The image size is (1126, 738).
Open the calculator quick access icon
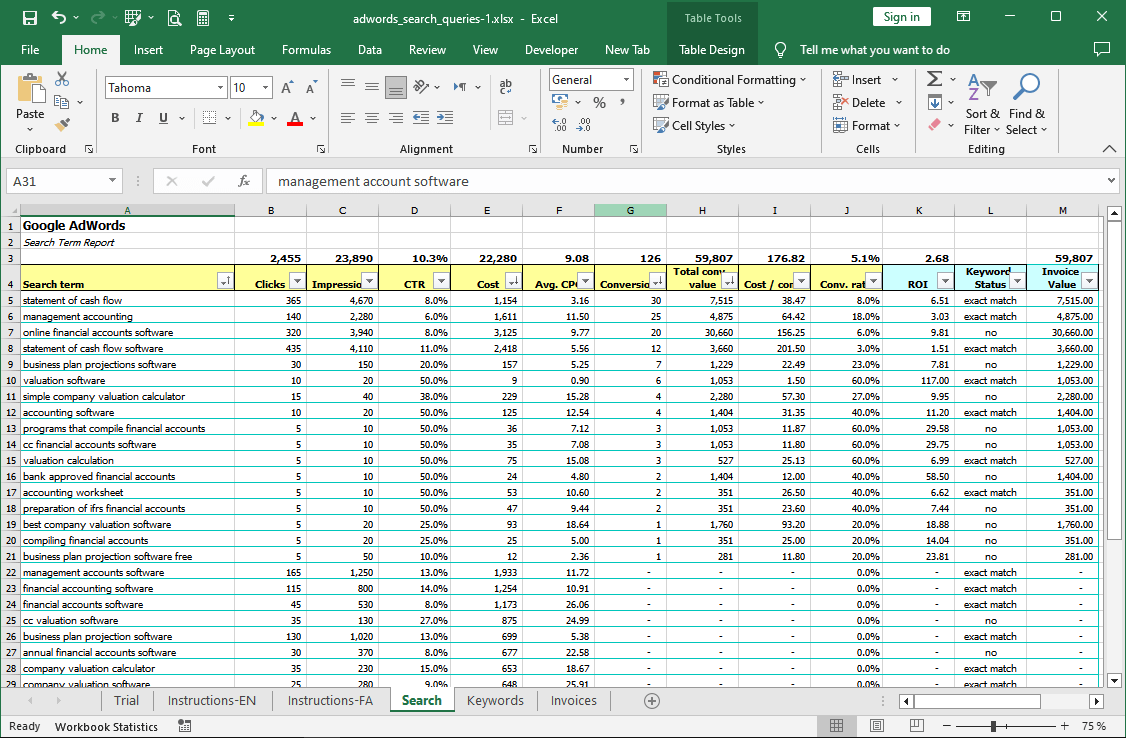tap(203, 18)
